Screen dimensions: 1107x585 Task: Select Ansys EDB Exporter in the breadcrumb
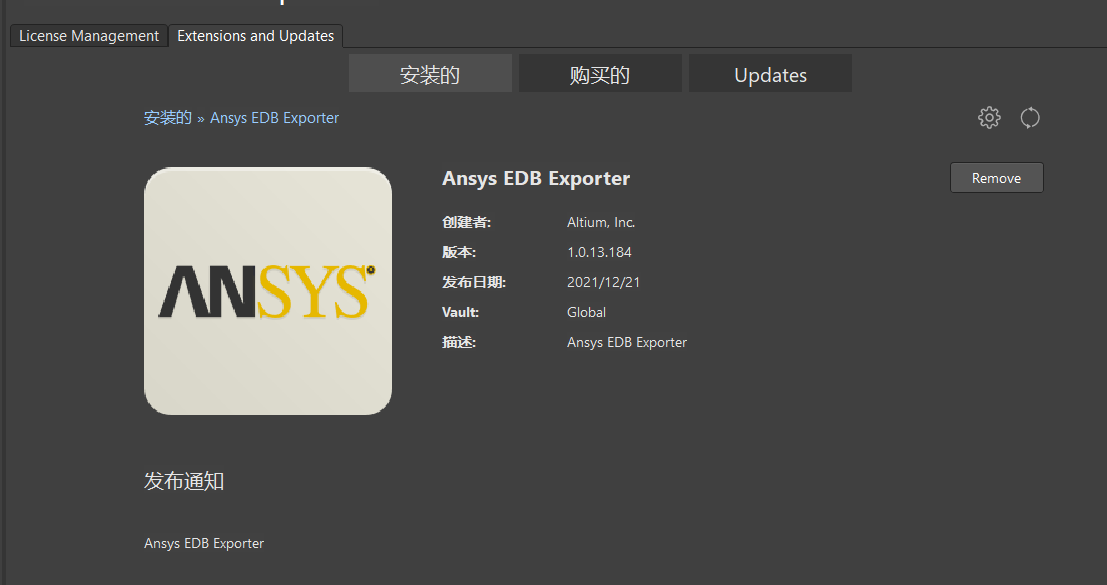274,117
